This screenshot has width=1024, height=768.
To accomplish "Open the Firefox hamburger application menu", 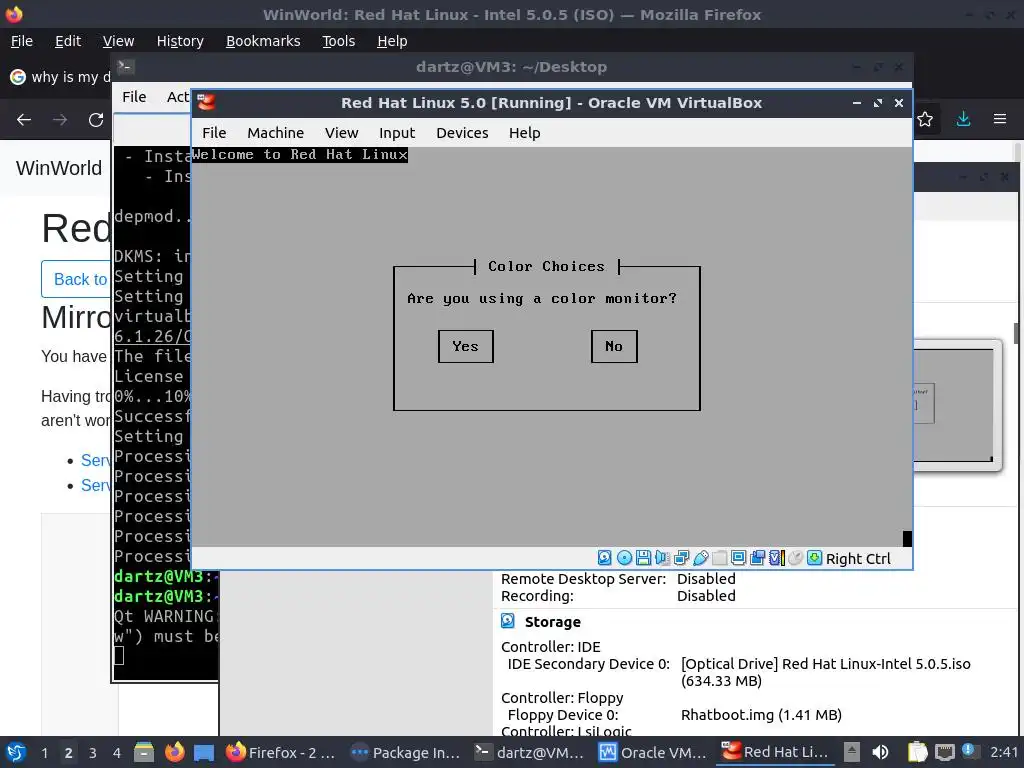I will click(1000, 120).
